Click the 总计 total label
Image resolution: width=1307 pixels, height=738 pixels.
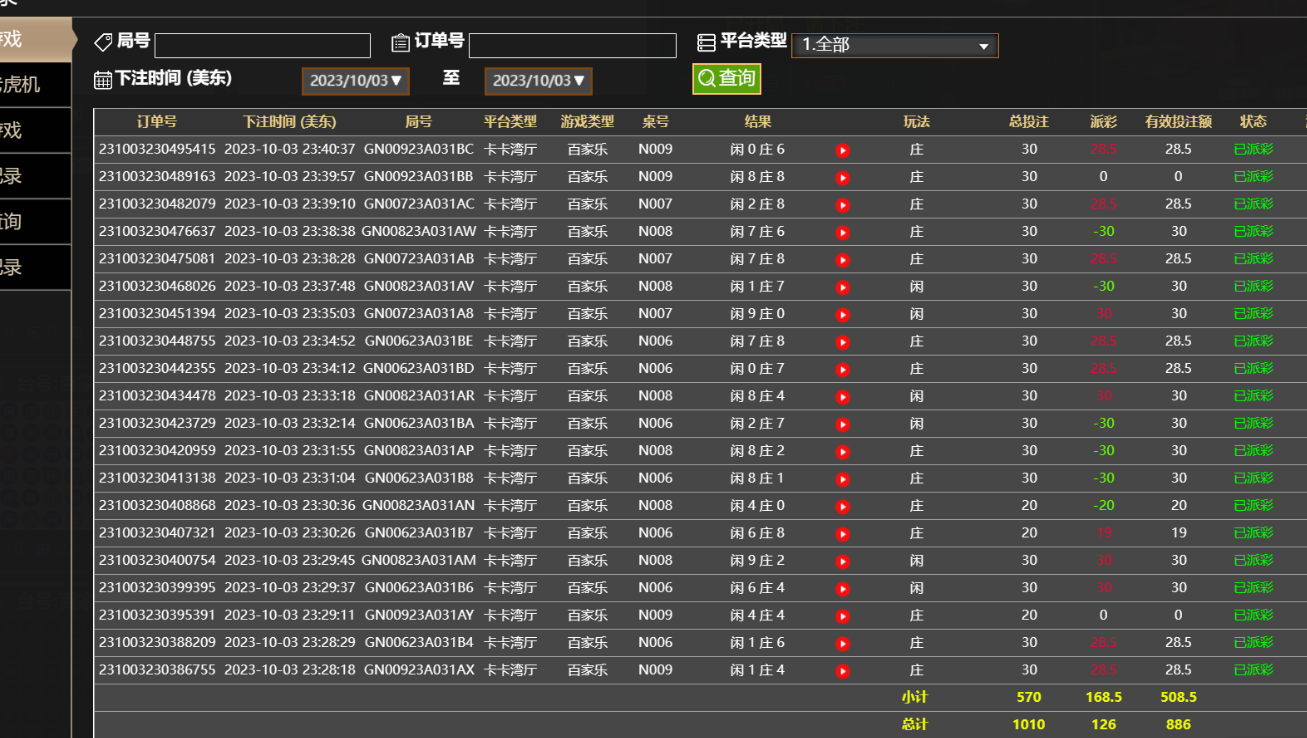tap(914, 725)
